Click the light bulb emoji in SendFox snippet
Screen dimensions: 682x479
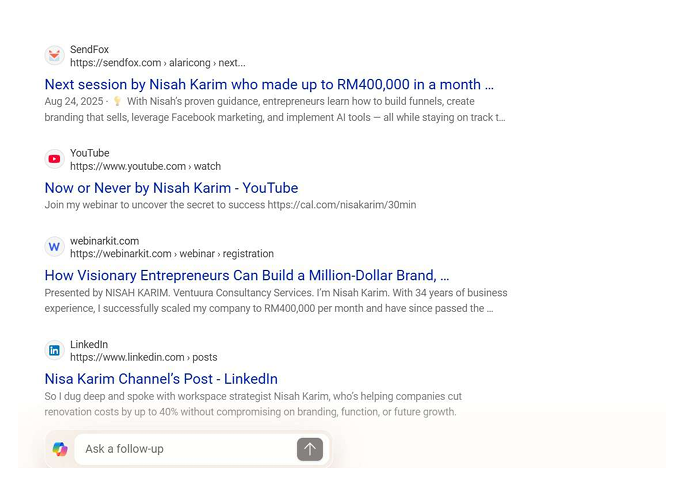click(x=117, y=101)
